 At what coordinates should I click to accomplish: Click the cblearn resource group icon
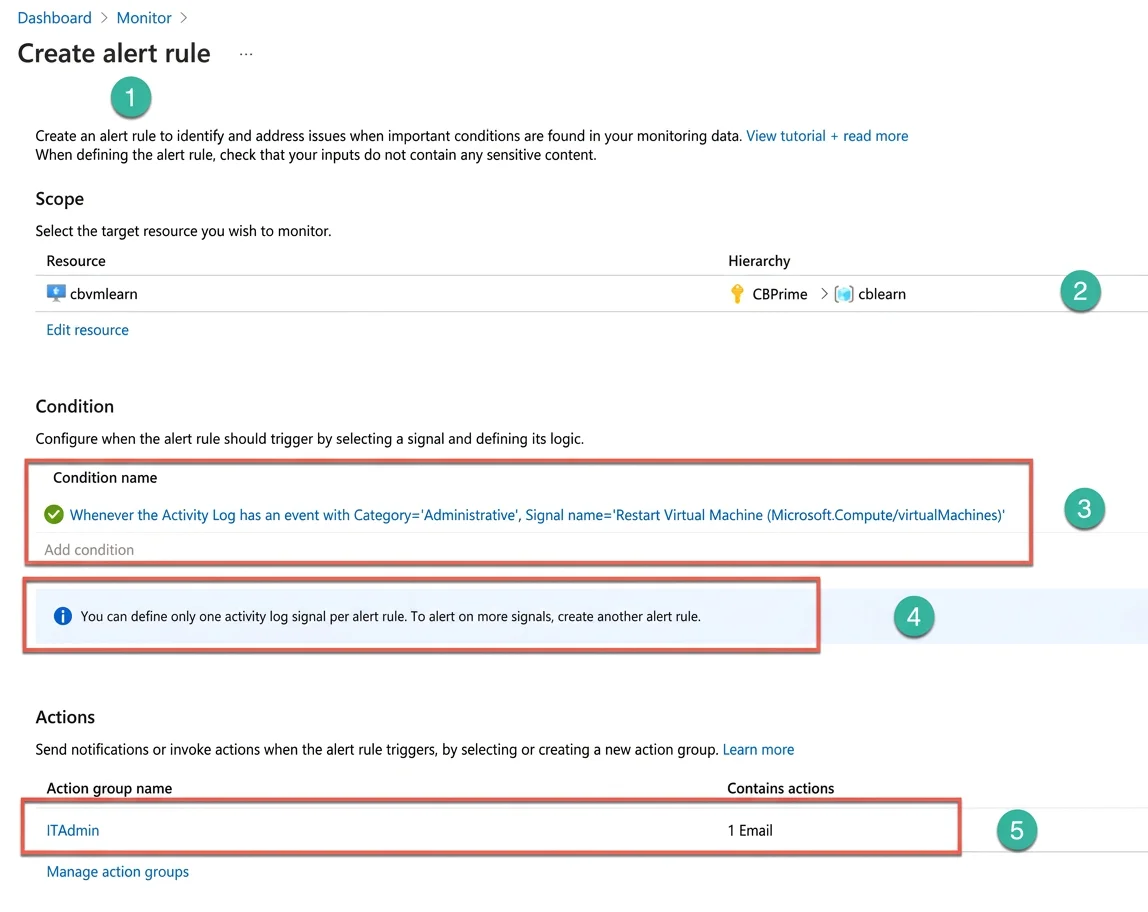pos(844,294)
